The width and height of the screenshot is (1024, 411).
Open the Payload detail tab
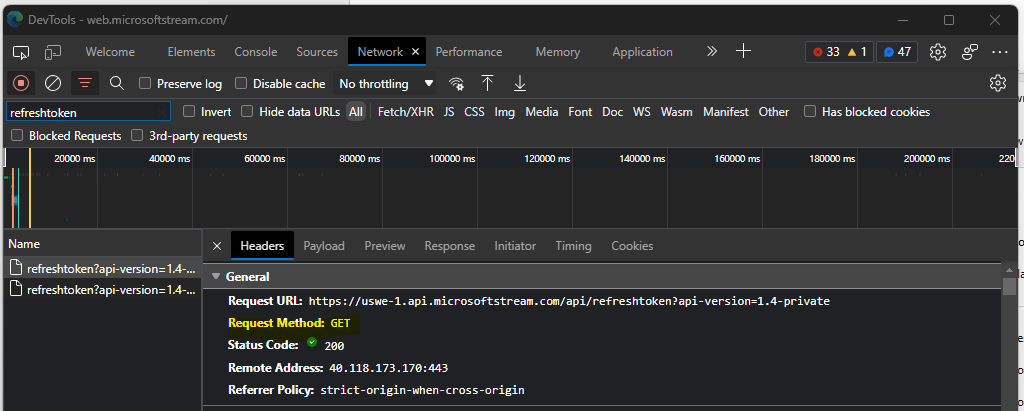[x=324, y=246]
